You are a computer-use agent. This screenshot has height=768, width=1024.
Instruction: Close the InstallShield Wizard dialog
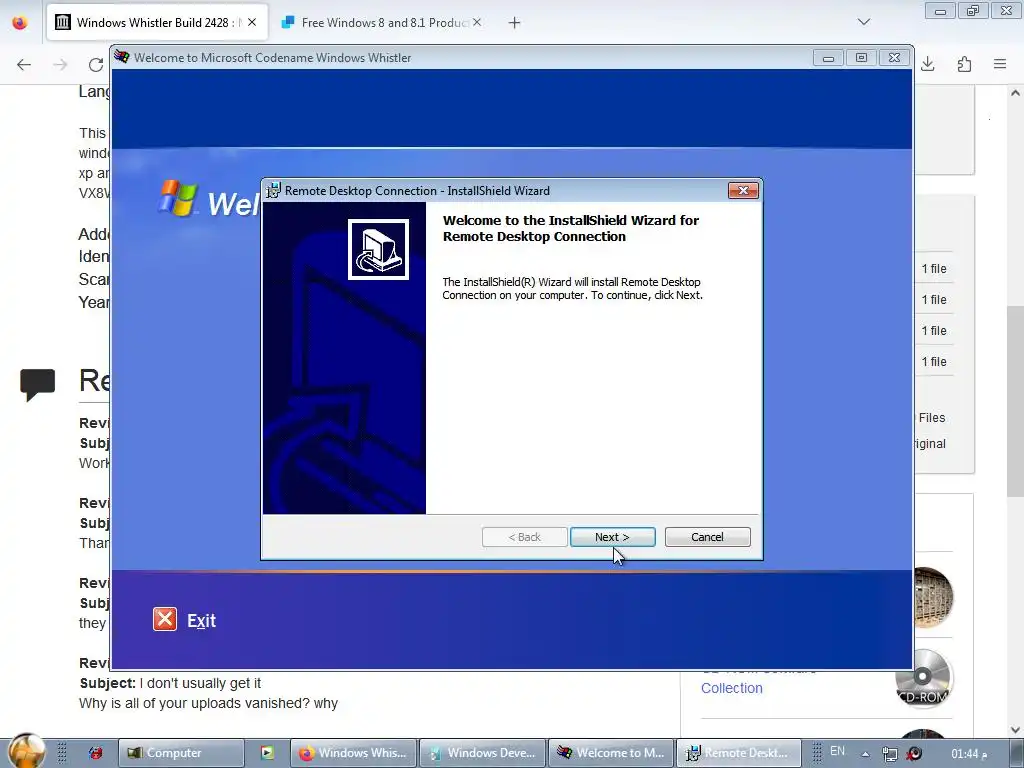(x=743, y=191)
